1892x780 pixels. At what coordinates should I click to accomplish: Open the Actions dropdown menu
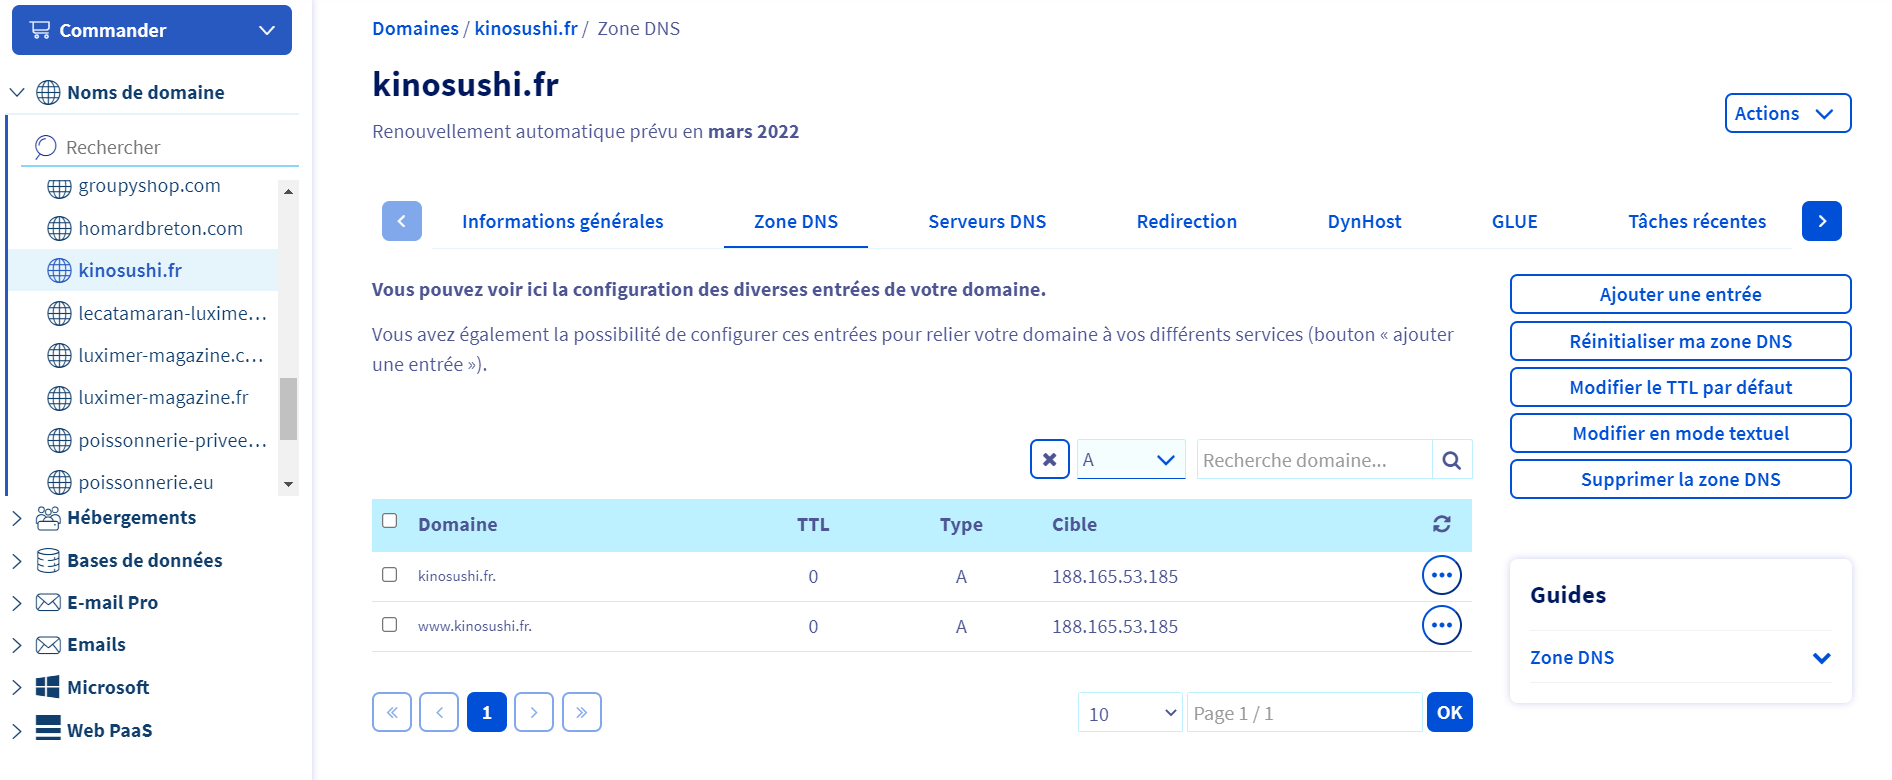1787,114
